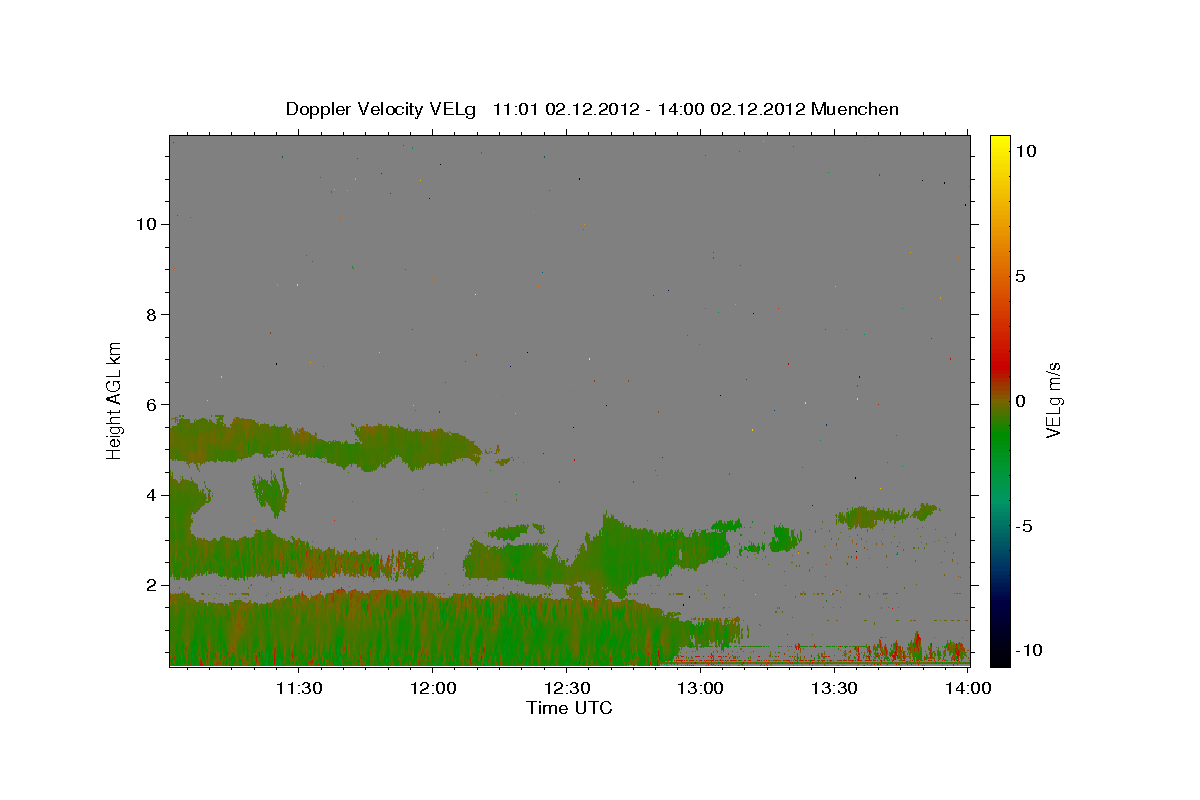Click the colorbar value 0
1200x800 pixels.
tap(1021, 401)
